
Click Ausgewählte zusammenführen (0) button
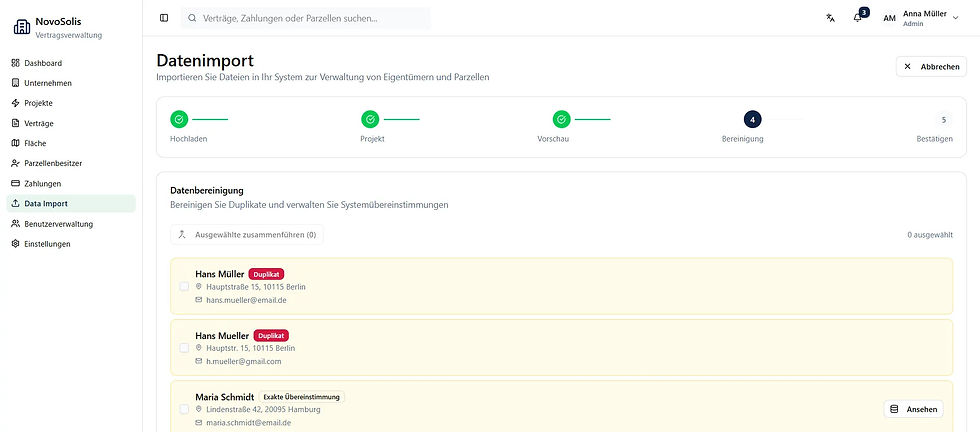pyautogui.click(x=247, y=235)
